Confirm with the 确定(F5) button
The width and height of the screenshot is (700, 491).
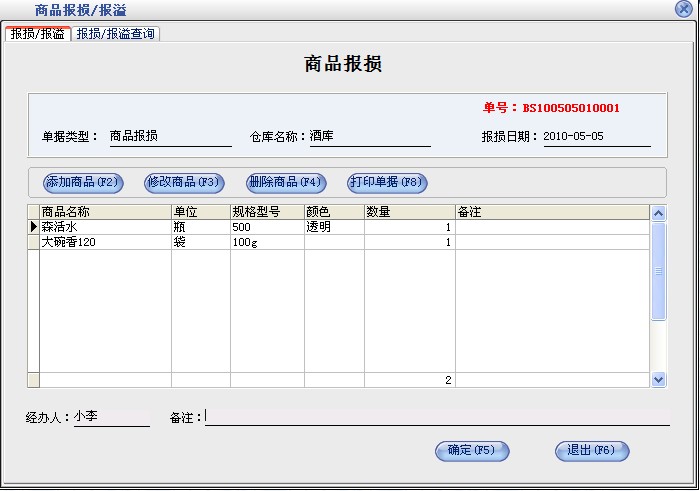472,451
